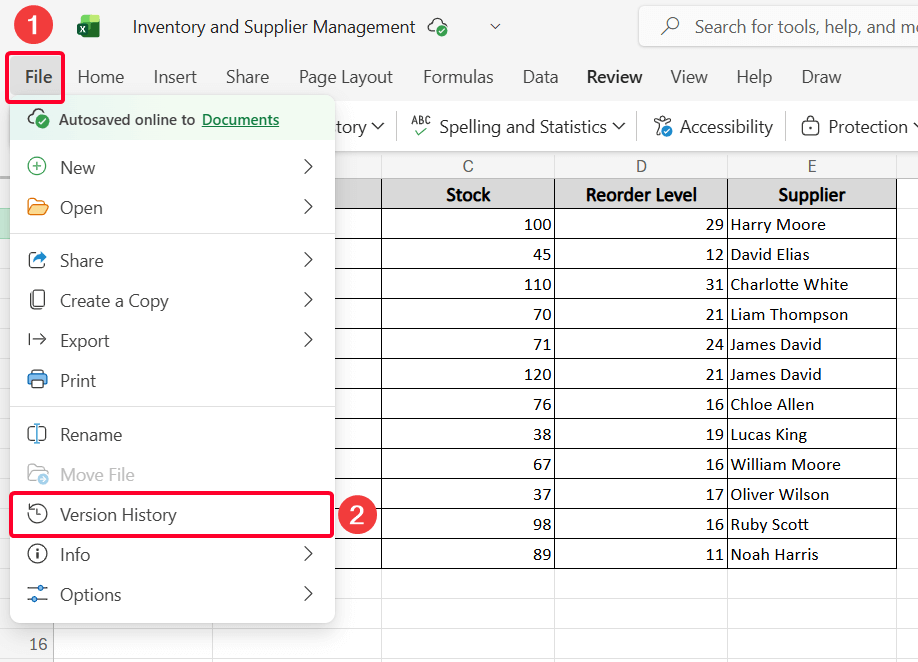Image resolution: width=918 pixels, height=662 pixels.
Task: Expand the Options submenu
Action: pyautogui.click(x=91, y=594)
